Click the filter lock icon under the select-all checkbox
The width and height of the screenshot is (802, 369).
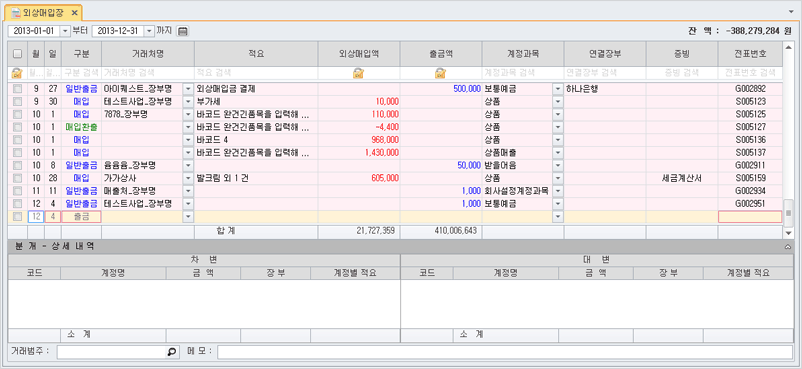pyautogui.click(x=17, y=73)
